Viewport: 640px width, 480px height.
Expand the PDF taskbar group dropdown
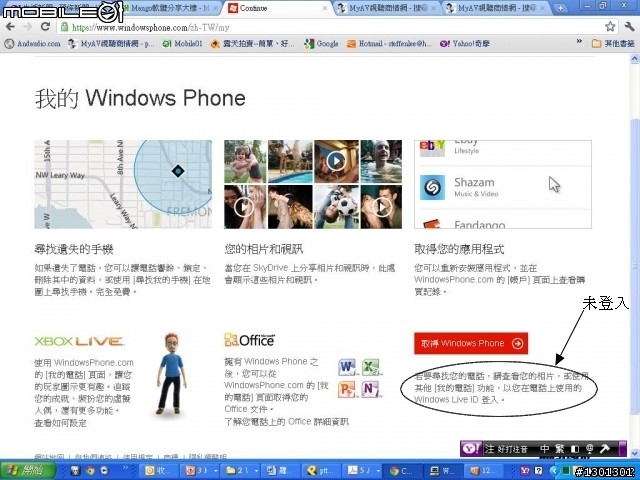[379, 471]
